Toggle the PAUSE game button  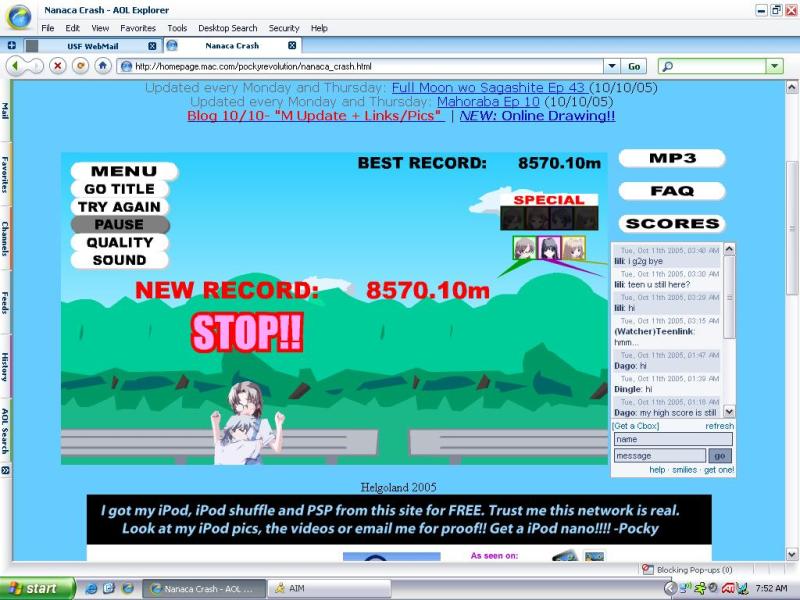pyautogui.click(x=119, y=224)
